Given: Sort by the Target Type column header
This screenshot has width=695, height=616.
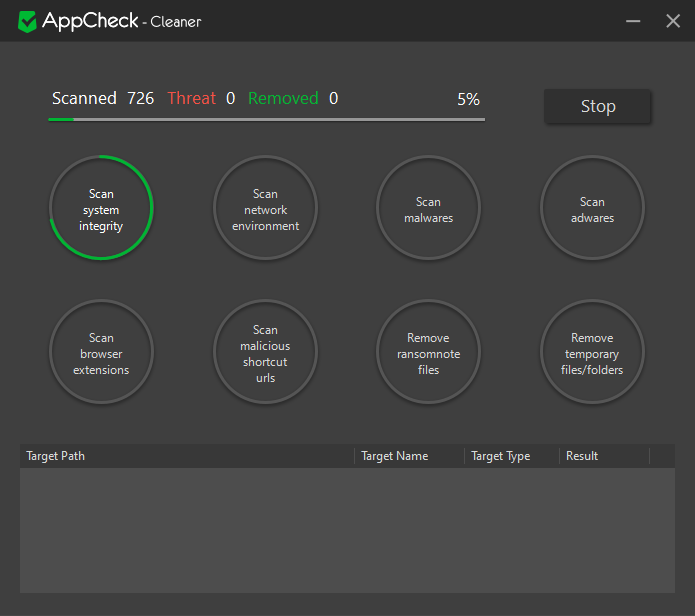Looking at the screenshot, I should pyautogui.click(x=512, y=456).
